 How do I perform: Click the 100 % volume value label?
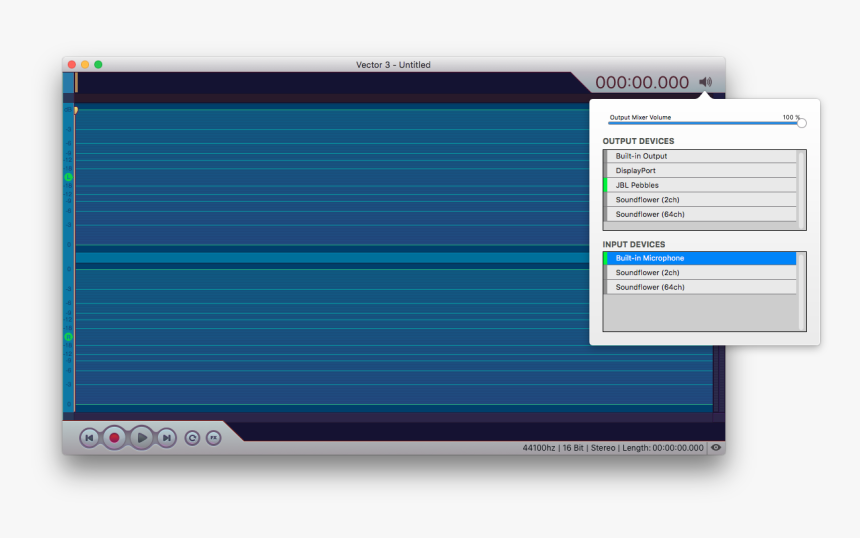pos(791,117)
